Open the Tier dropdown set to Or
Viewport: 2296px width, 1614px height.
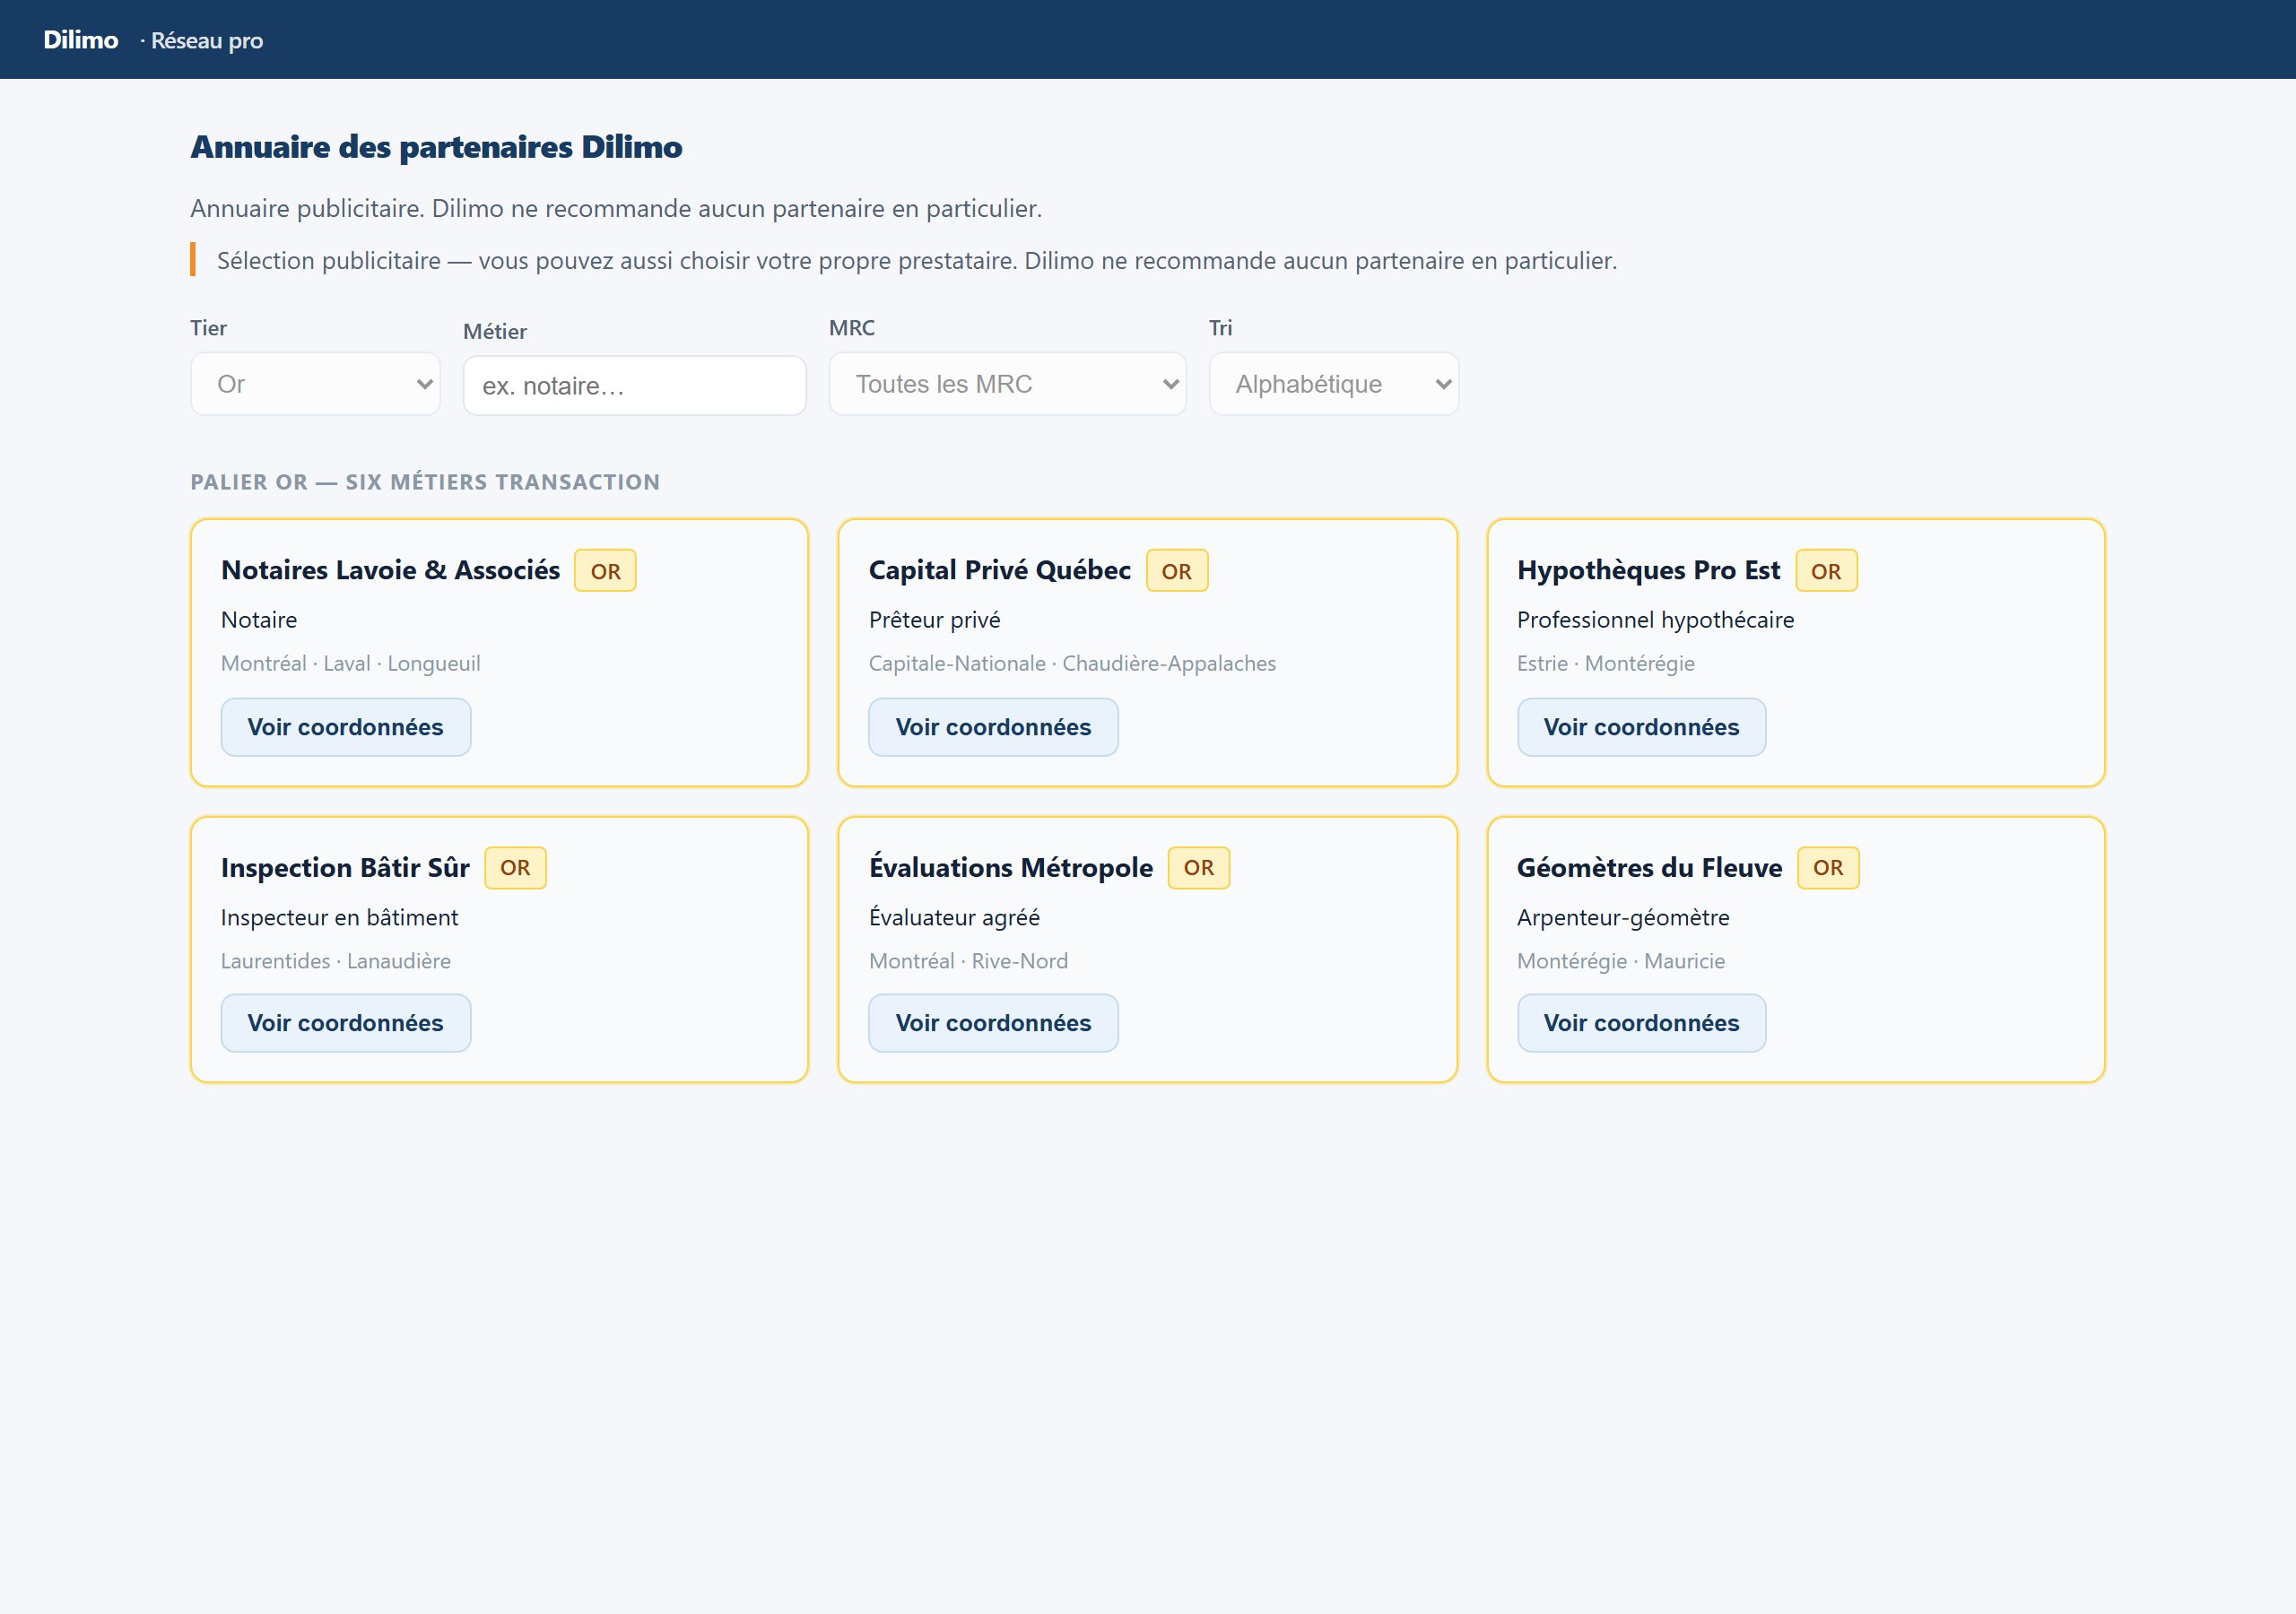(x=315, y=384)
